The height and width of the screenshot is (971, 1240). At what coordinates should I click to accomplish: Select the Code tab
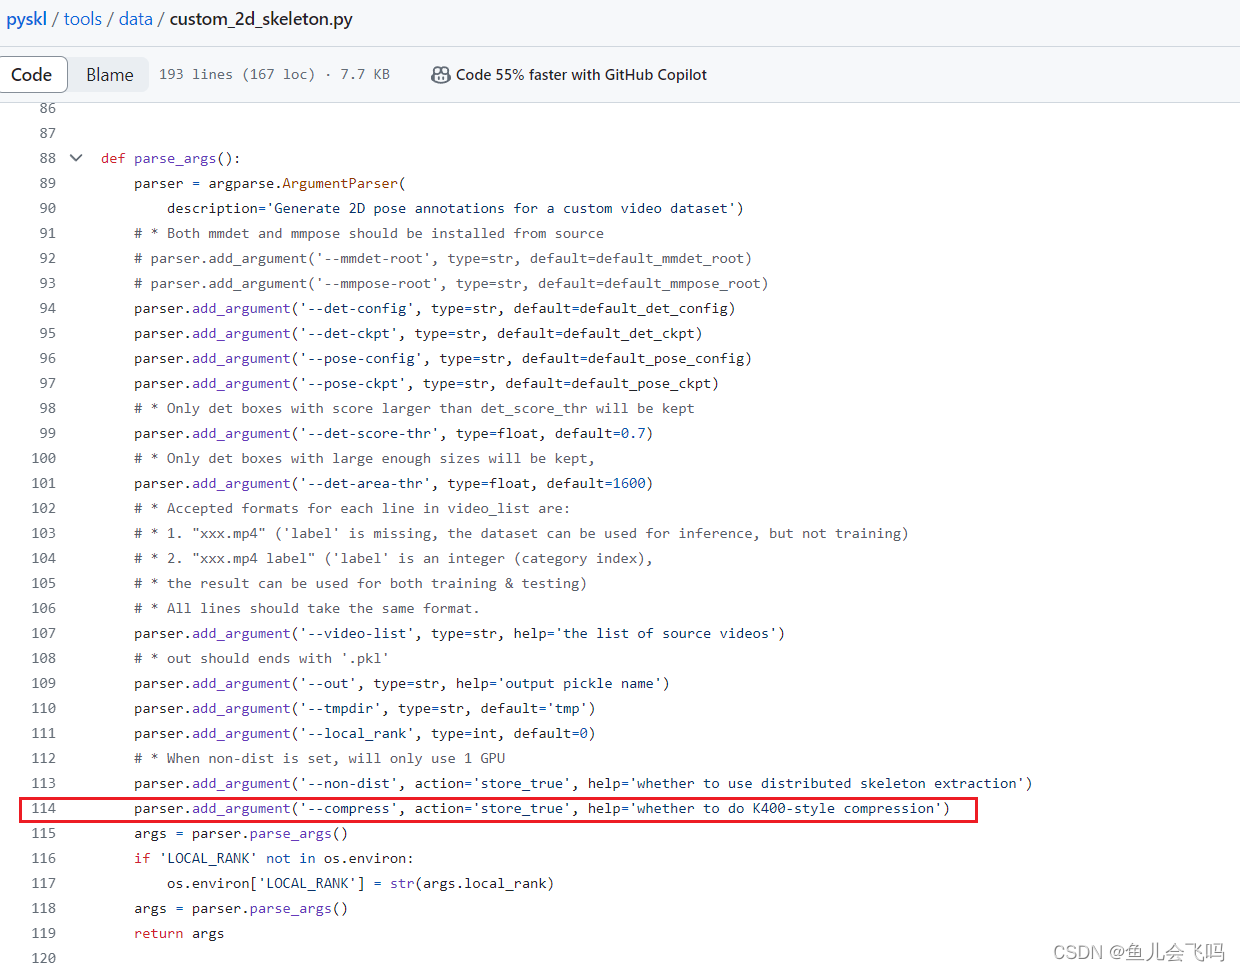(x=33, y=74)
